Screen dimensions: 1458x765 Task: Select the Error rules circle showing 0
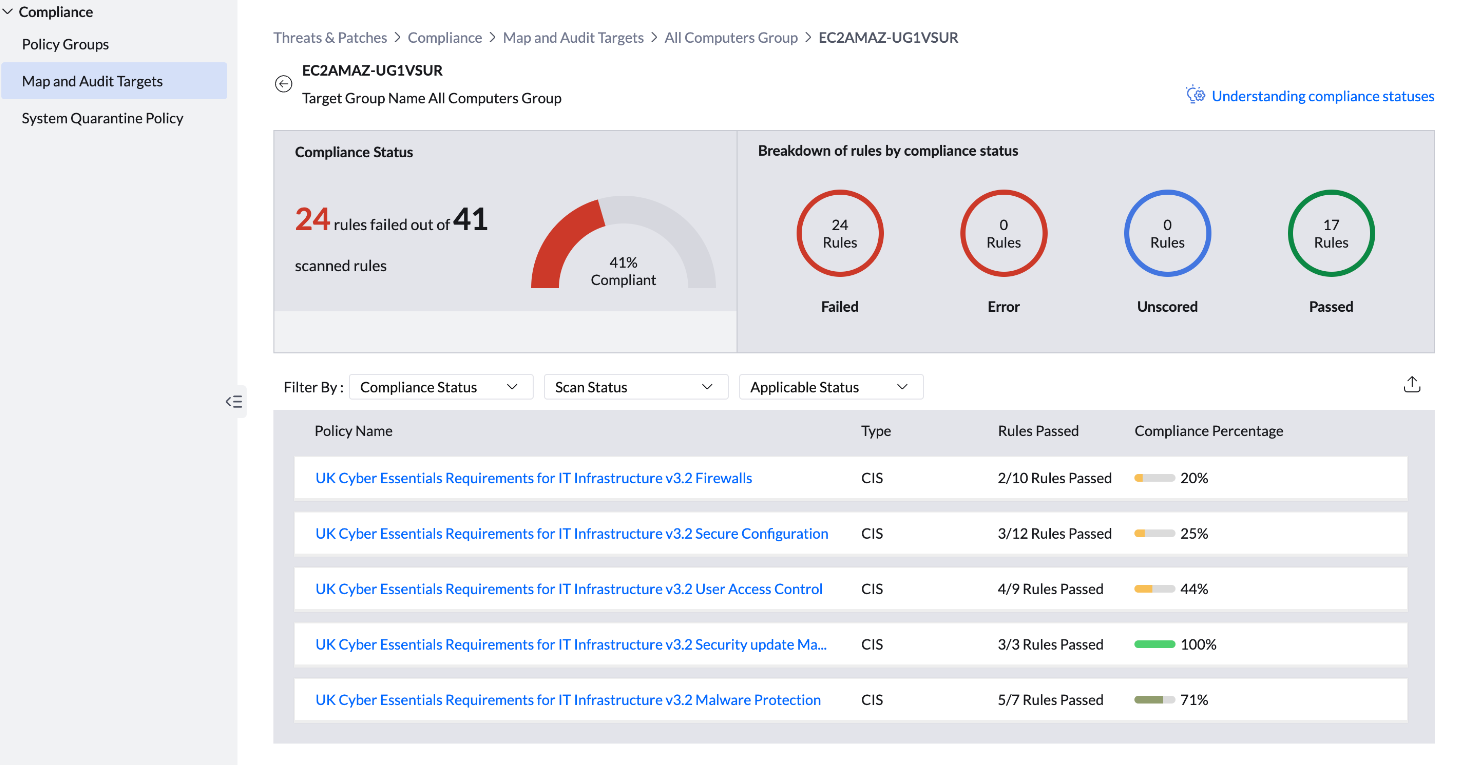[x=1003, y=233]
